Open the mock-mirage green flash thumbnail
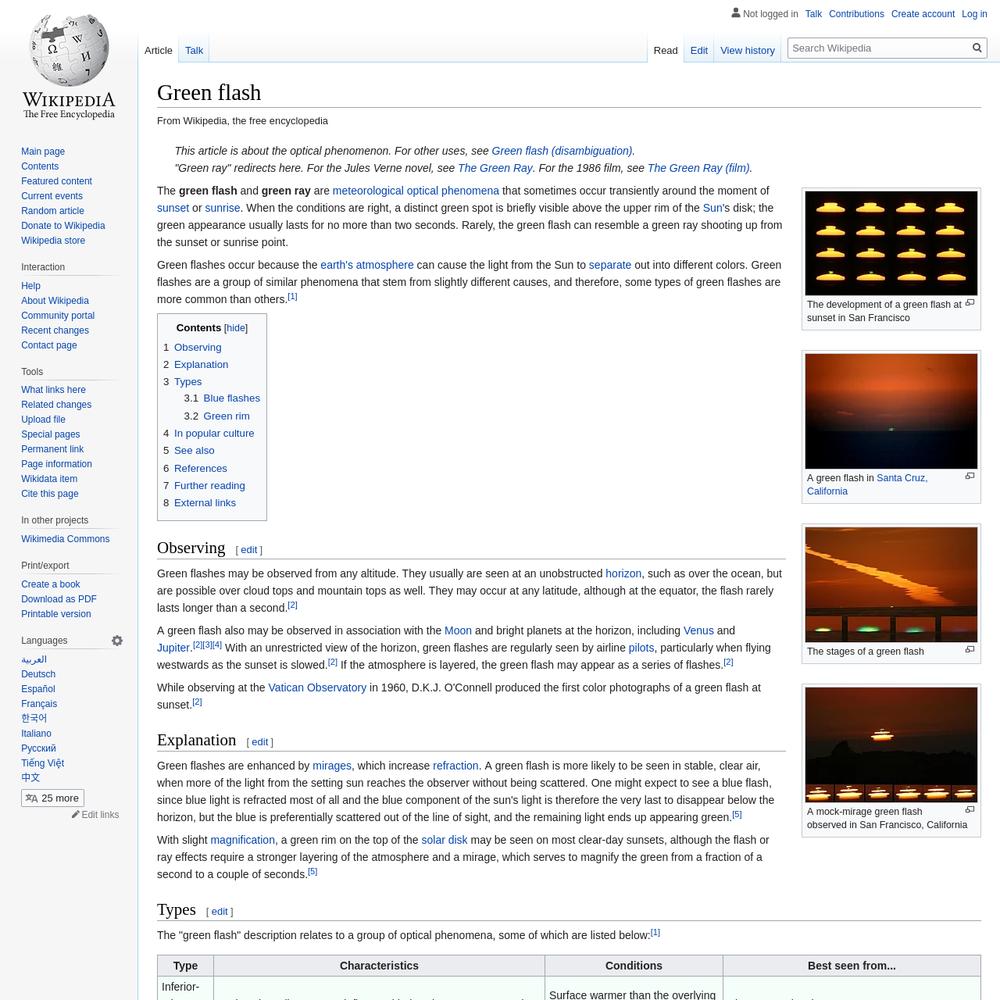This screenshot has width=1000, height=1000. (x=891, y=744)
